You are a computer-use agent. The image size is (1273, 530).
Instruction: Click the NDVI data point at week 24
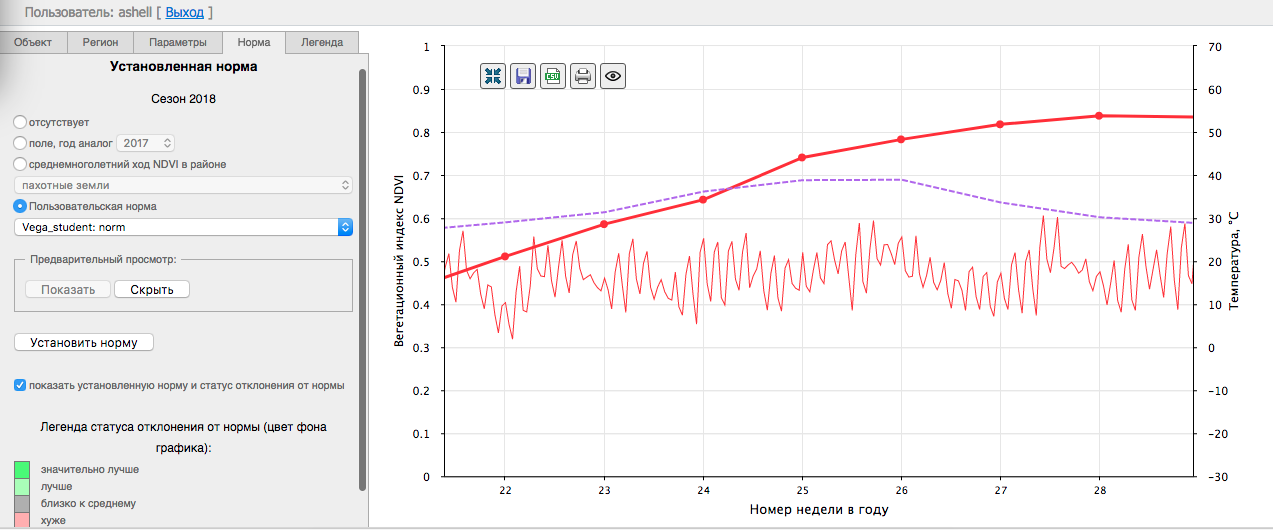pos(703,200)
